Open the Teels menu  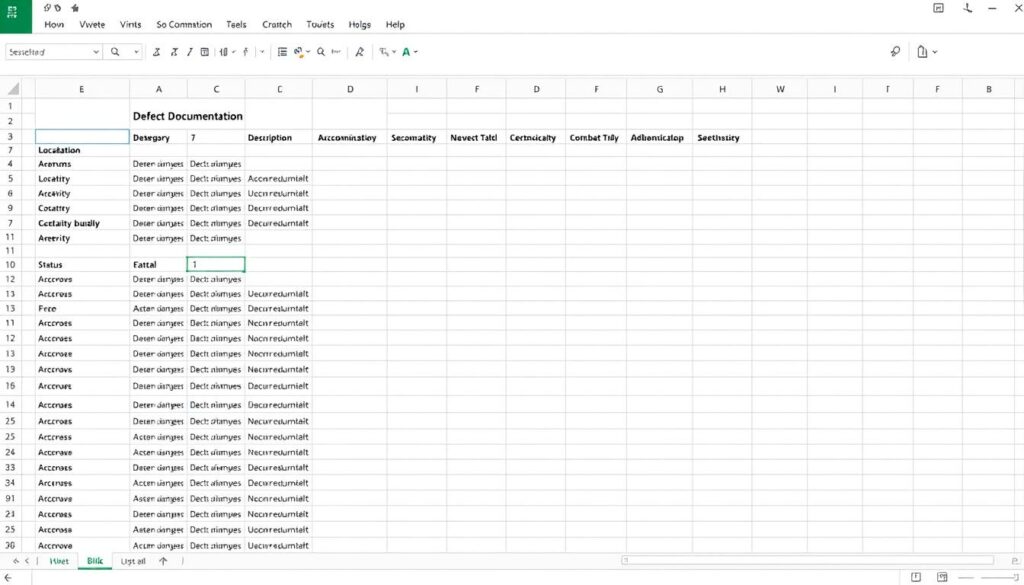pyautogui.click(x=236, y=24)
